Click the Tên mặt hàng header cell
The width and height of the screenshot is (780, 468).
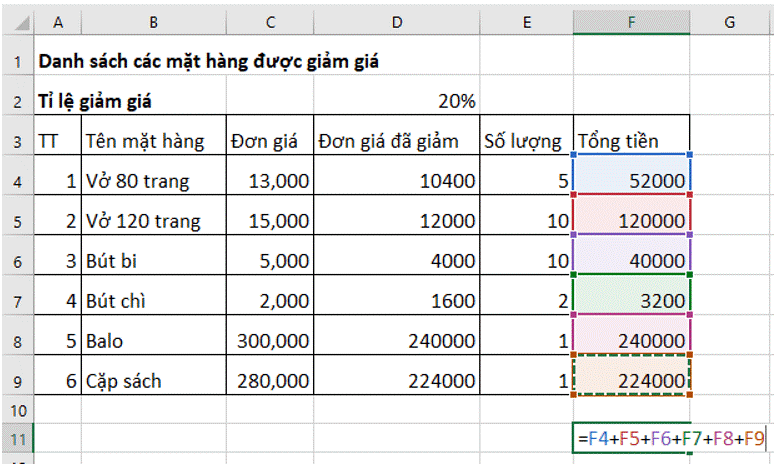point(154,140)
